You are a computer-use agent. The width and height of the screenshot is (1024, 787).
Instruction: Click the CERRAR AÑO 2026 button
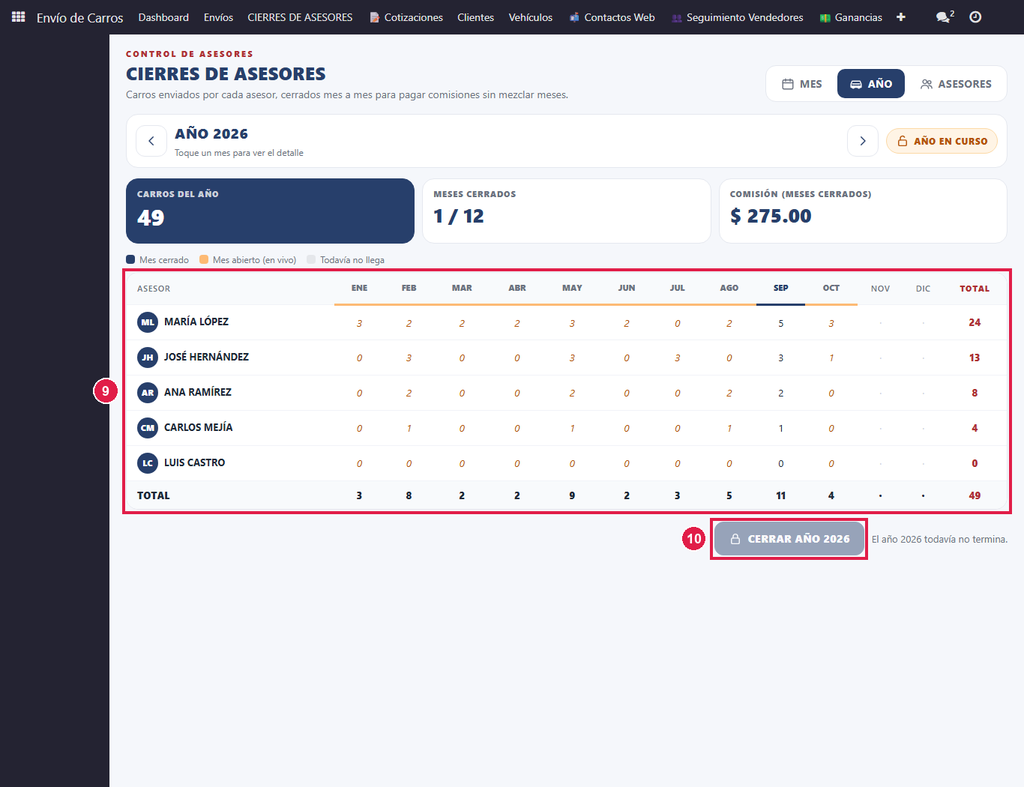[789, 539]
